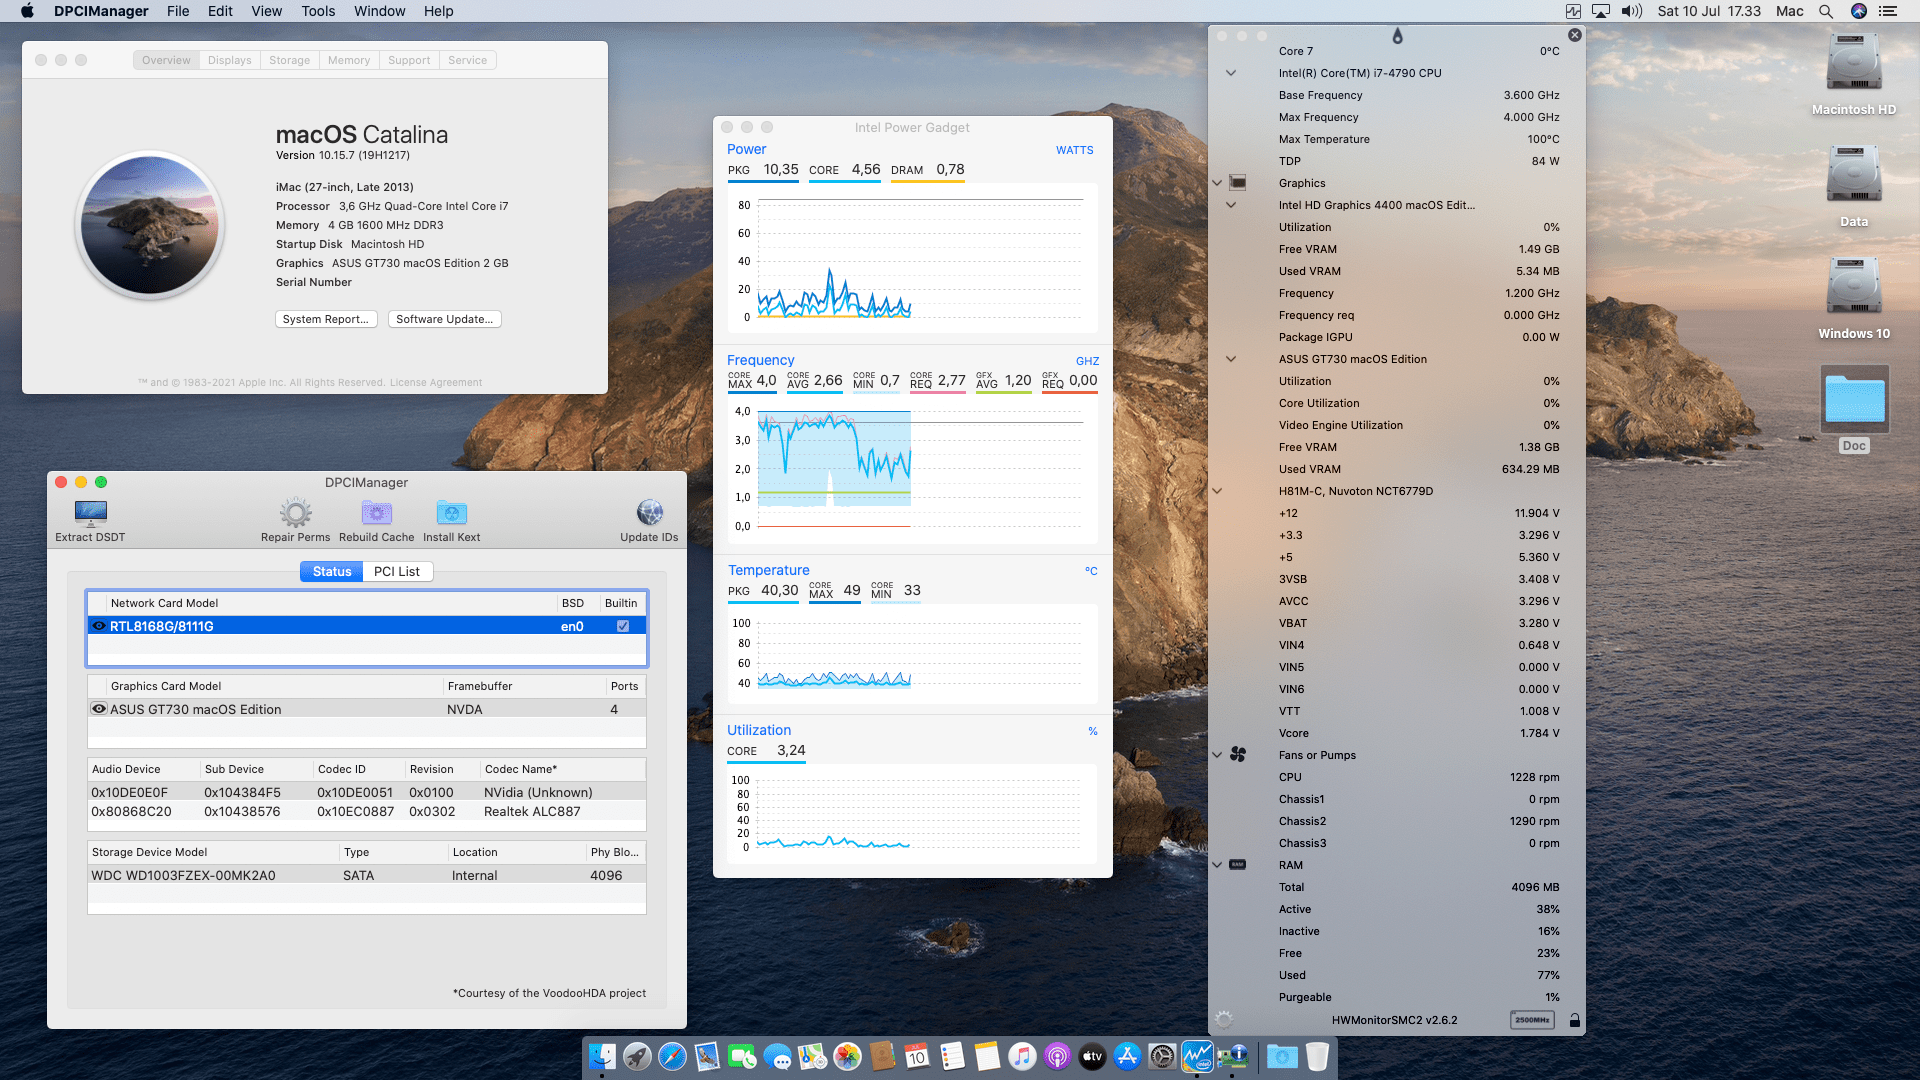Switch to PCI List tab
The image size is (1920, 1080).
pyautogui.click(x=397, y=571)
